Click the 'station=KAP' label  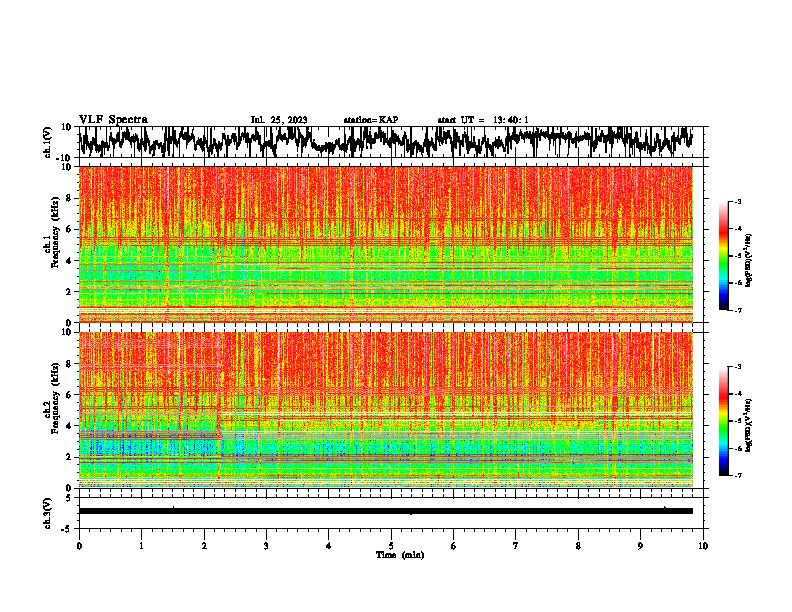371,120
